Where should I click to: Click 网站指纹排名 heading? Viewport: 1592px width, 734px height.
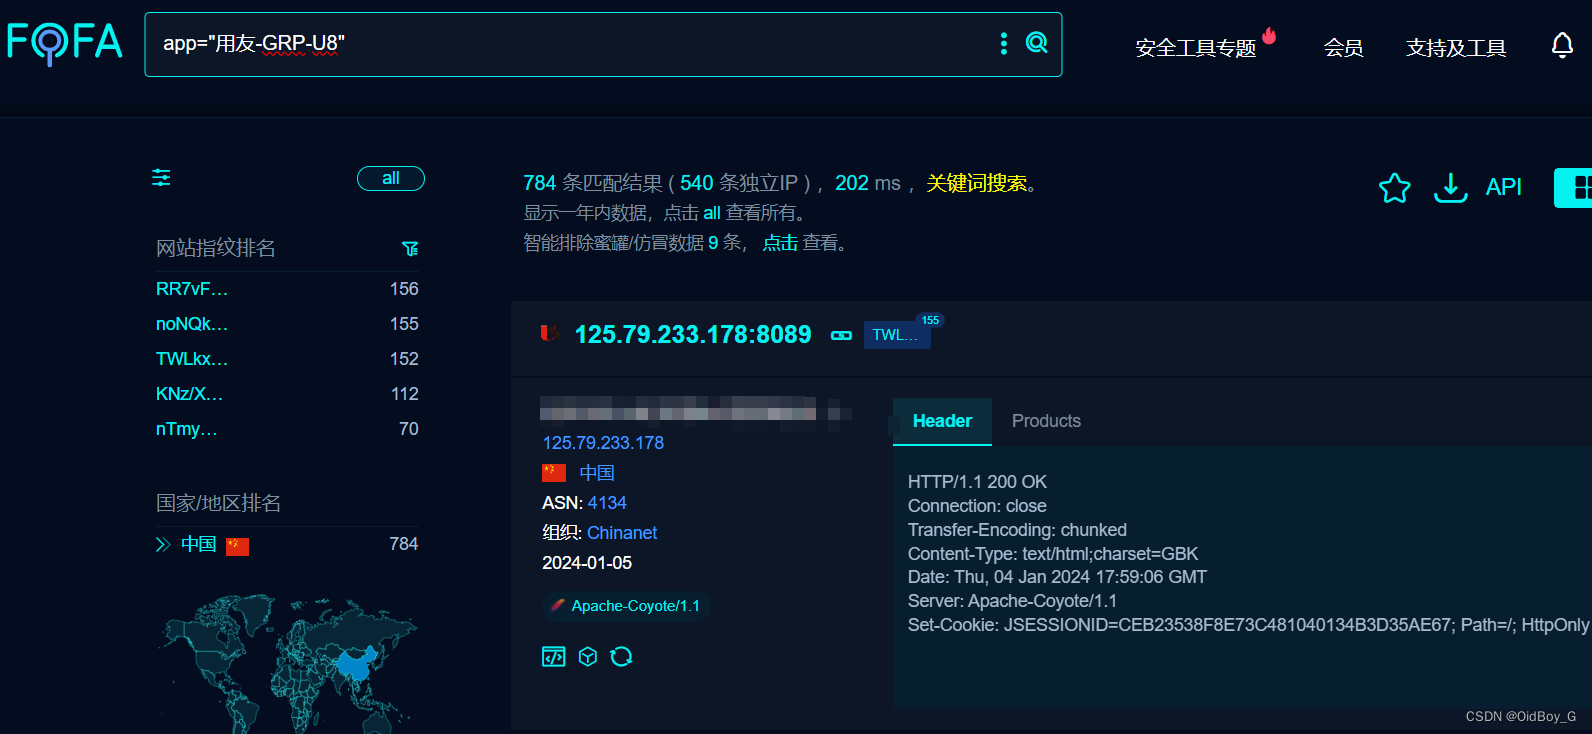(216, 248)
